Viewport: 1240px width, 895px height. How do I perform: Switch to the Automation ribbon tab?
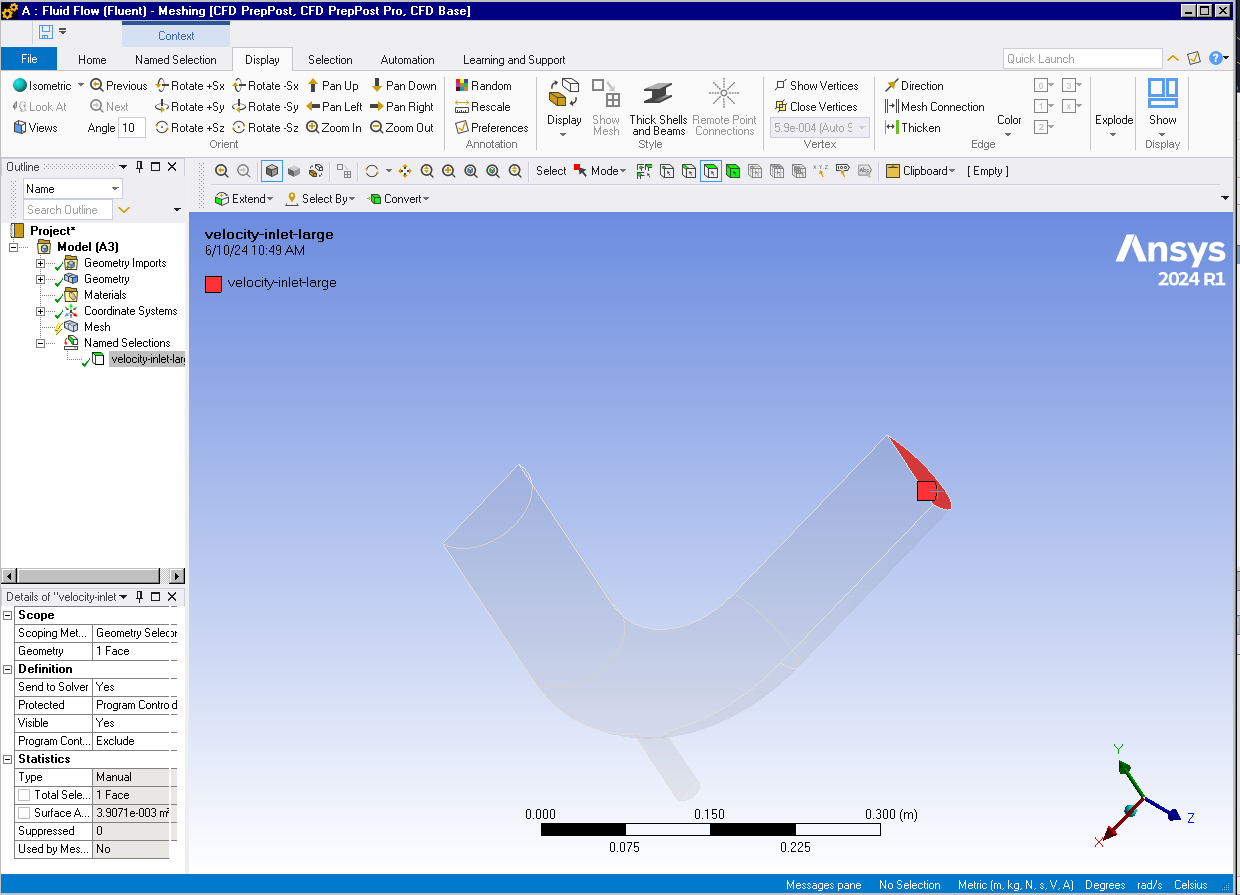click(x=406, y=59)
